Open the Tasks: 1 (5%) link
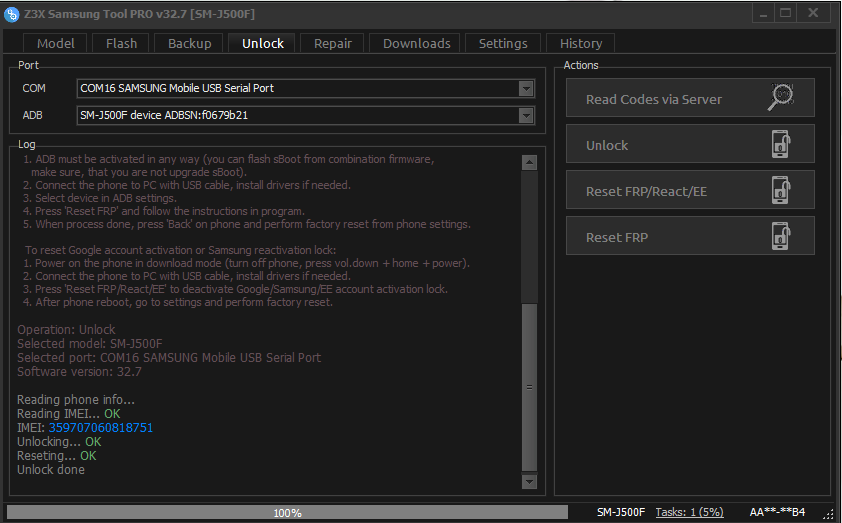The width and height of the screenshot is (842, 523). pos(689,512)
